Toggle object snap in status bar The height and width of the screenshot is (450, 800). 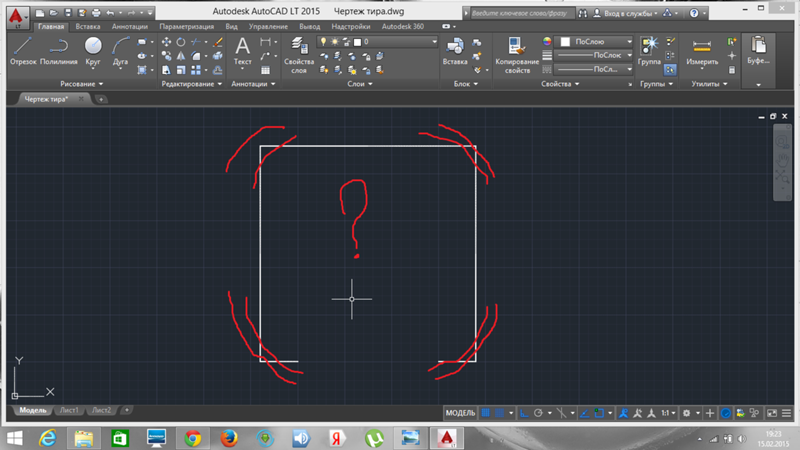(x=599, y=413)
